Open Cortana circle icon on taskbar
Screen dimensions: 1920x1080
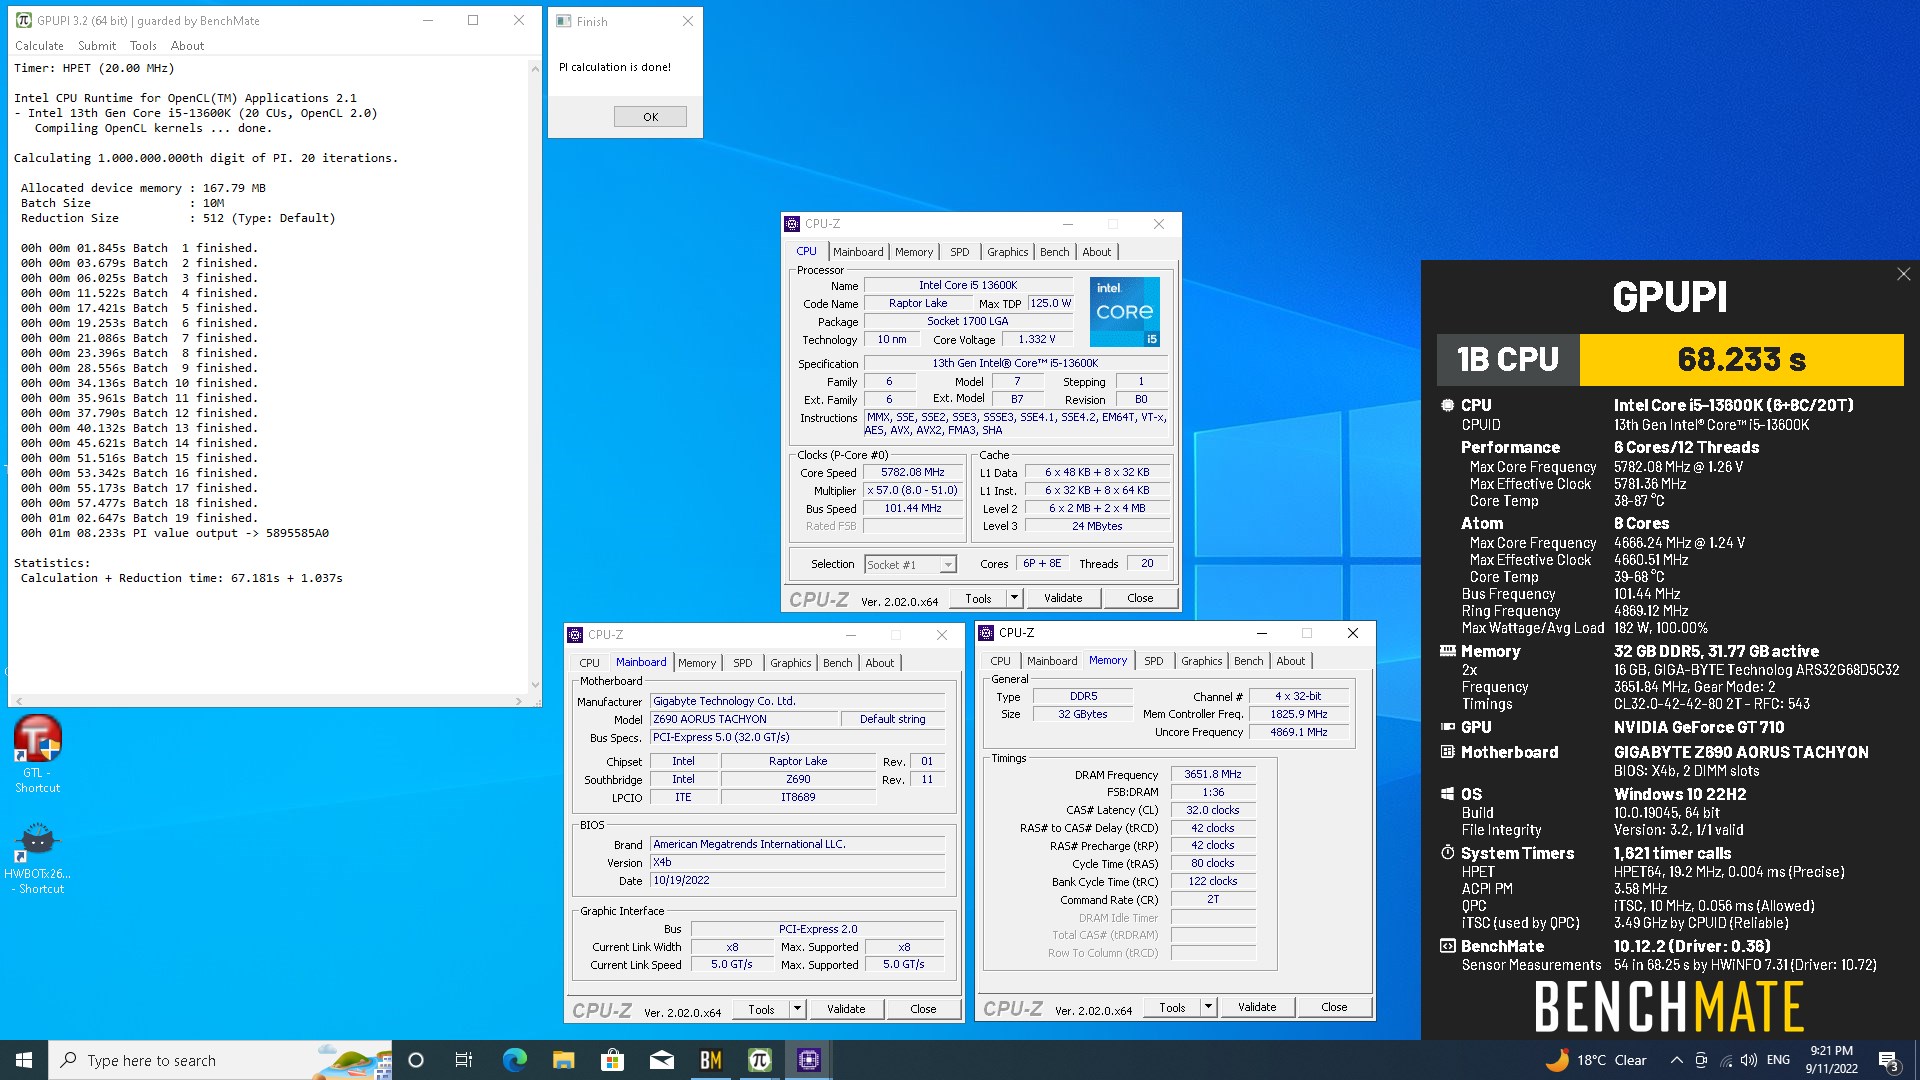coord(416,1060)
